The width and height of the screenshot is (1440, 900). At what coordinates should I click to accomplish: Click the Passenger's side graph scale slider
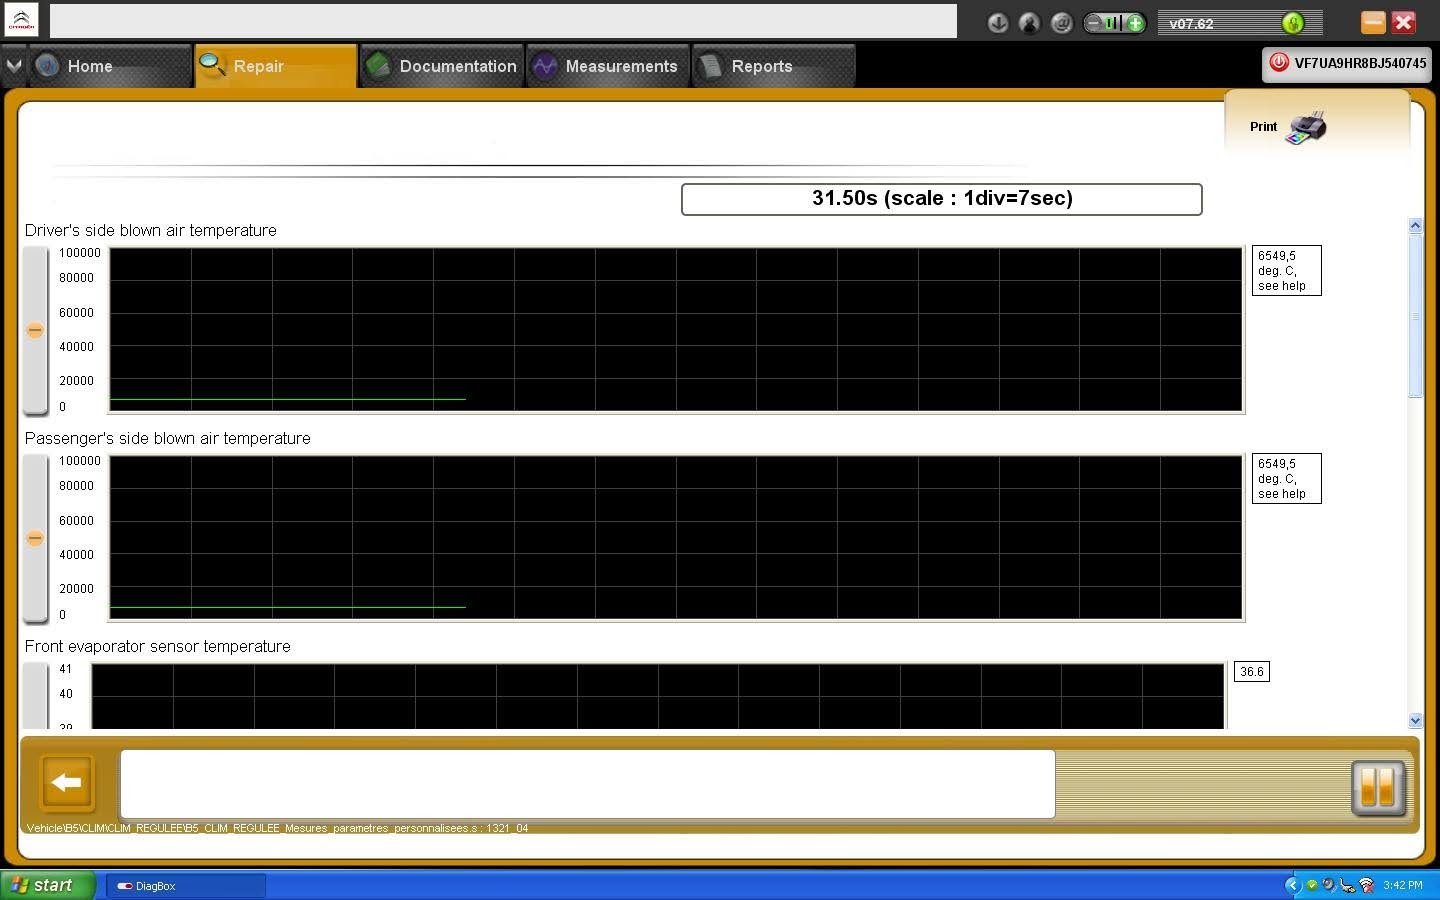click(x=35, y=538)
